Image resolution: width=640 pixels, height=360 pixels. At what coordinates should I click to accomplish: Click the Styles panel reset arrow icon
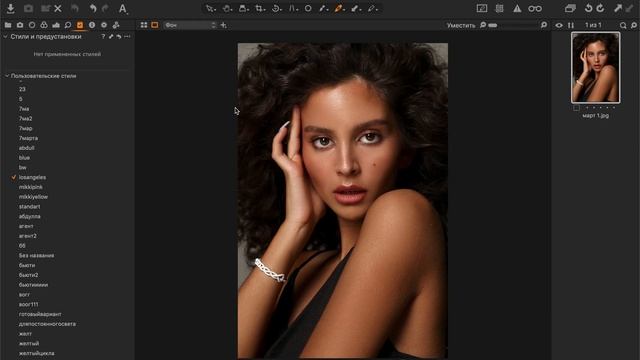(119, 36)
